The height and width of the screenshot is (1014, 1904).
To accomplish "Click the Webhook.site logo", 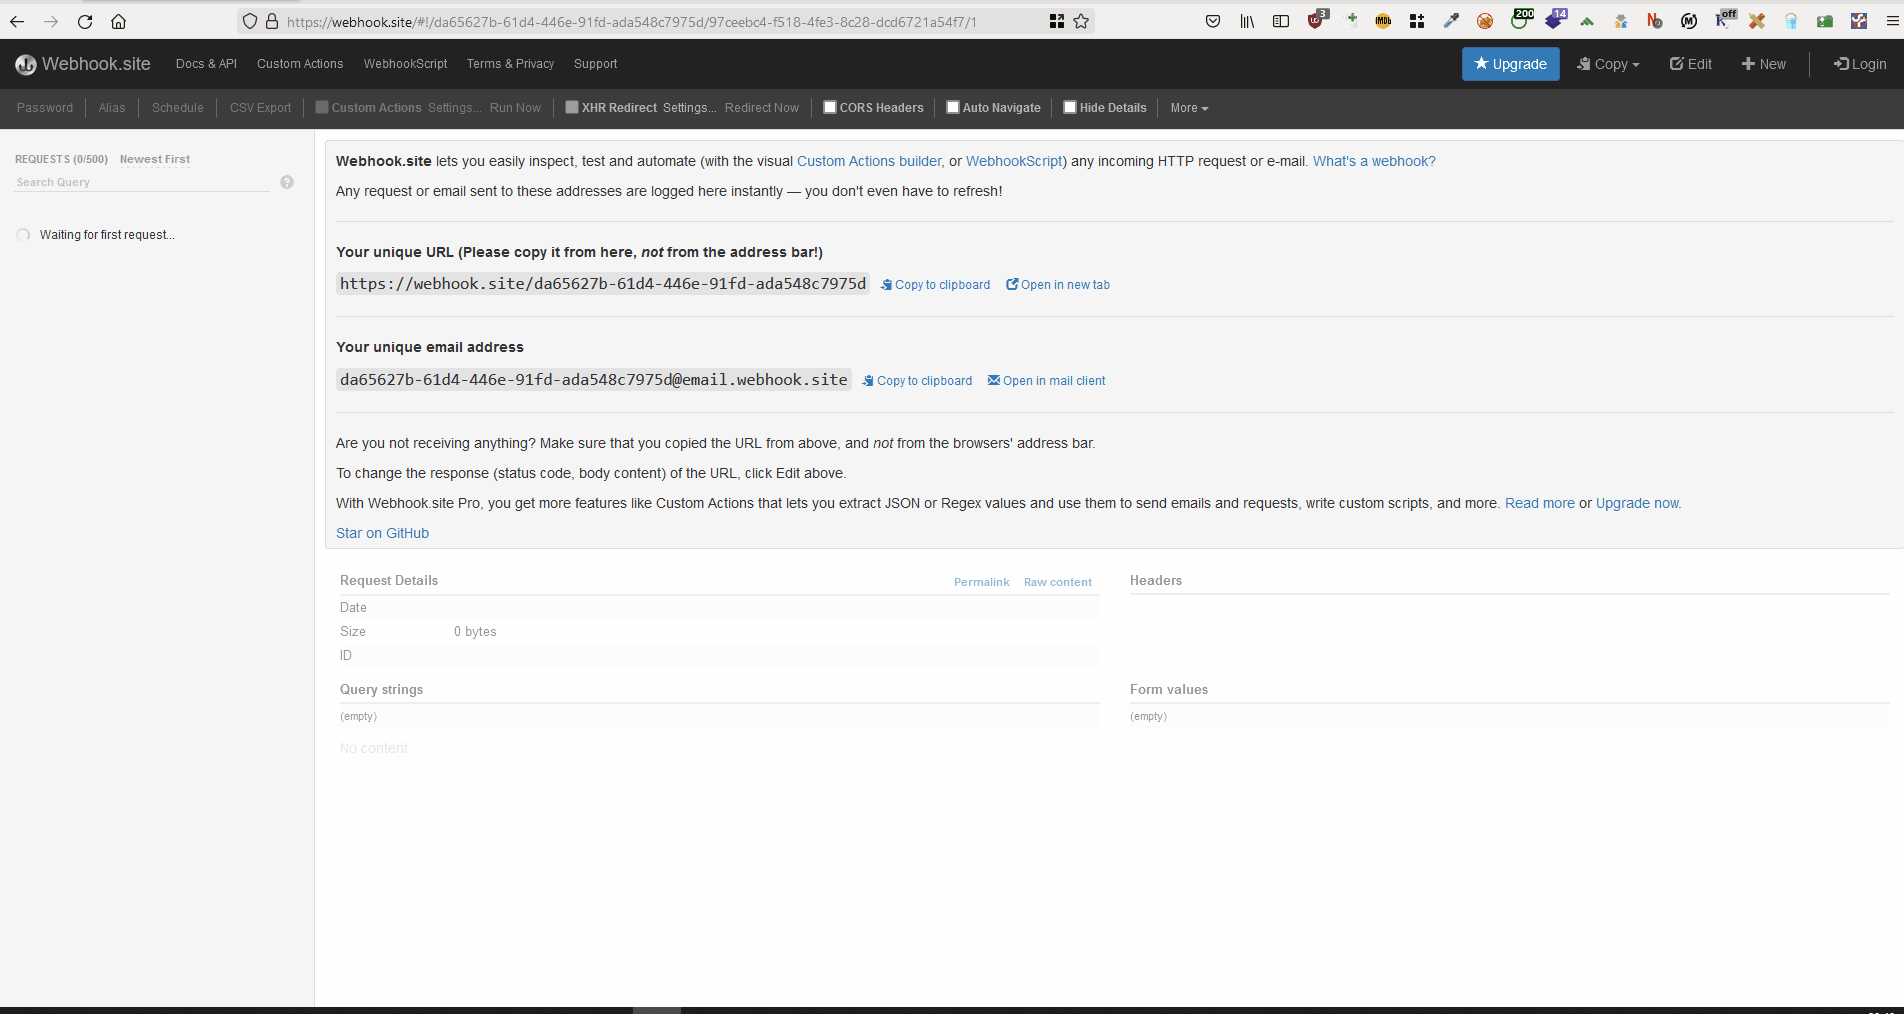I will [83, 63].
